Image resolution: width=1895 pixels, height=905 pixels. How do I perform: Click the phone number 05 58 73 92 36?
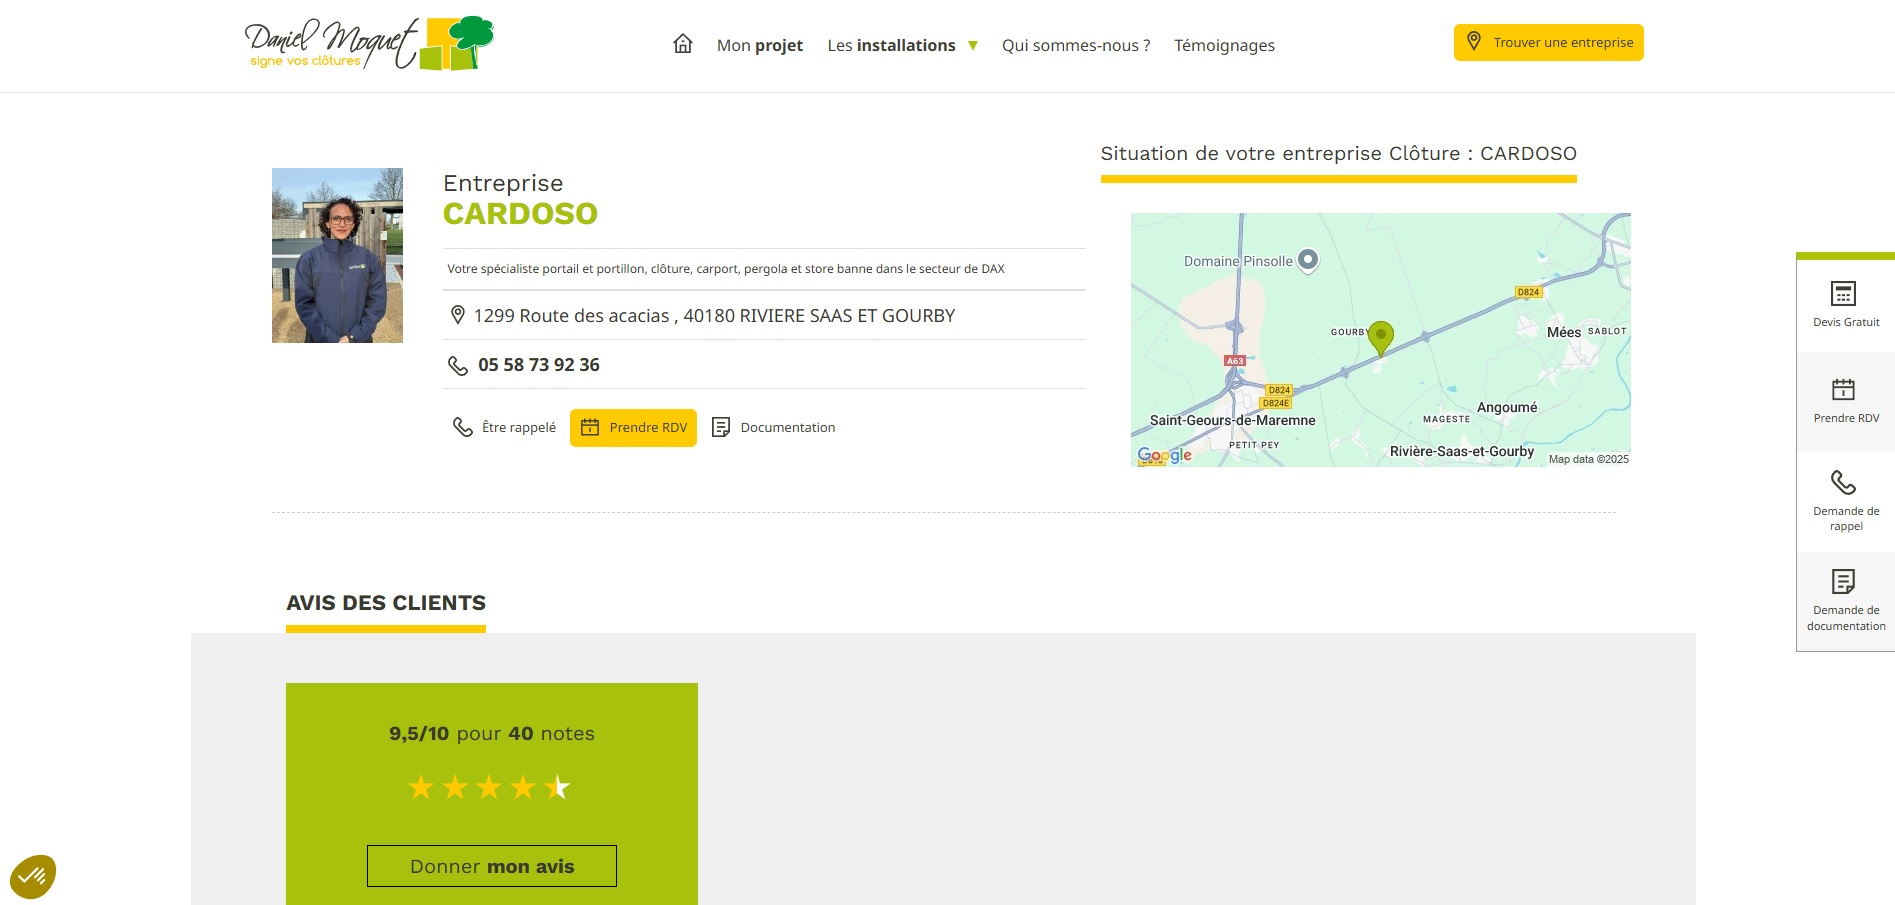(538, 365)
